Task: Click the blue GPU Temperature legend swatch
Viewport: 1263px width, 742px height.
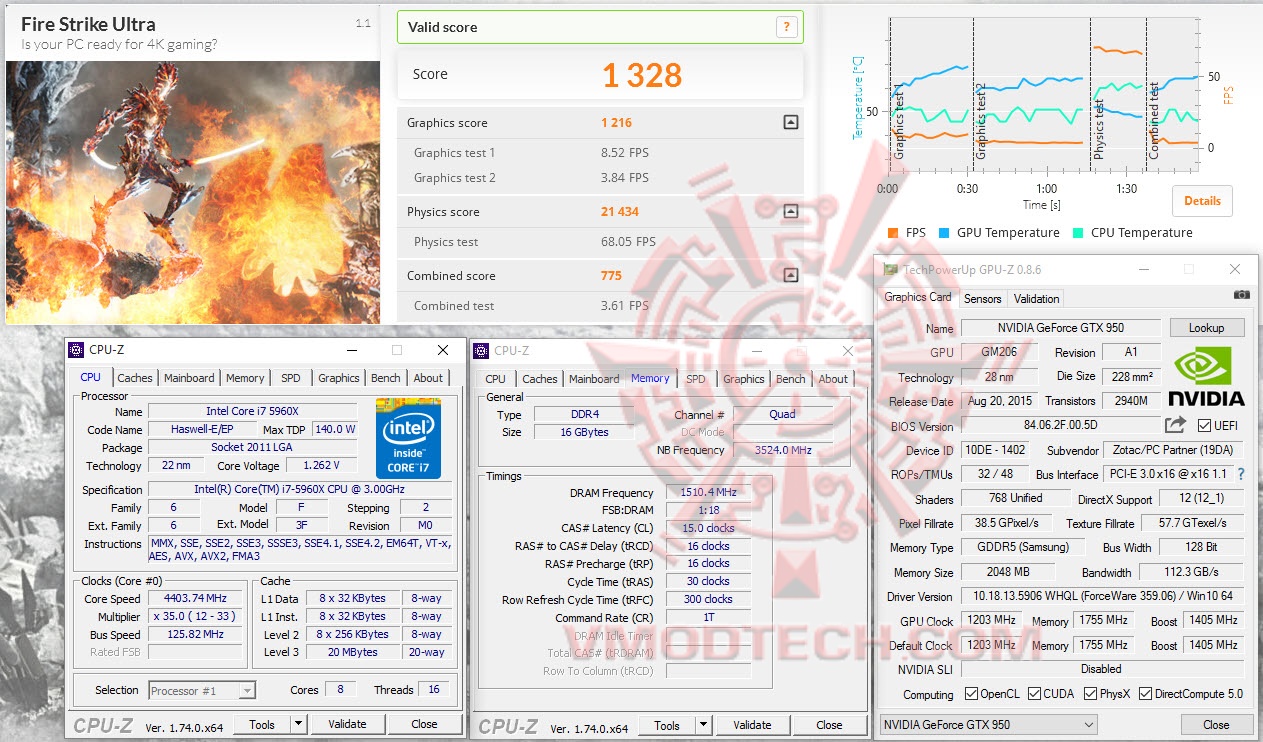Action: pyautogui.click(x=944, y=233)
